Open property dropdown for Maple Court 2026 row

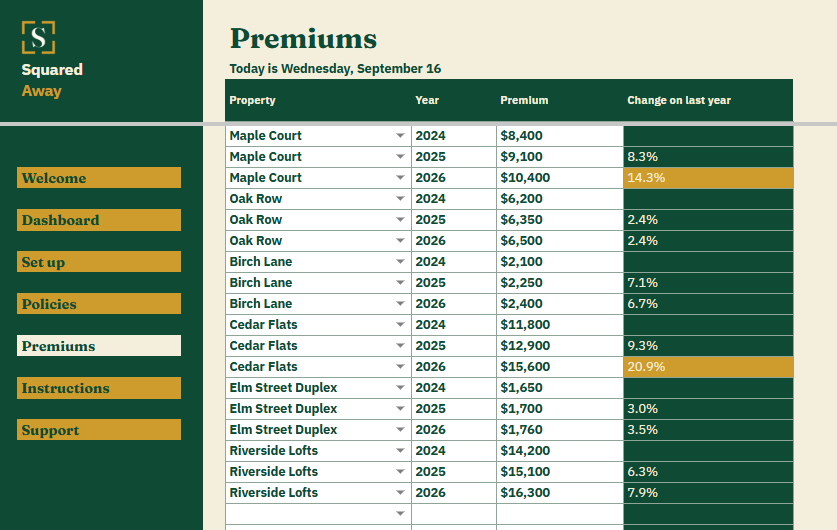click(400, 178)
